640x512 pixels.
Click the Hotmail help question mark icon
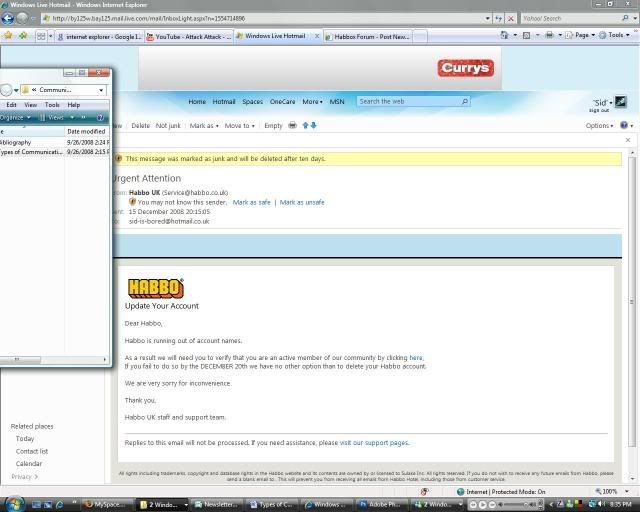pos(625,126)
